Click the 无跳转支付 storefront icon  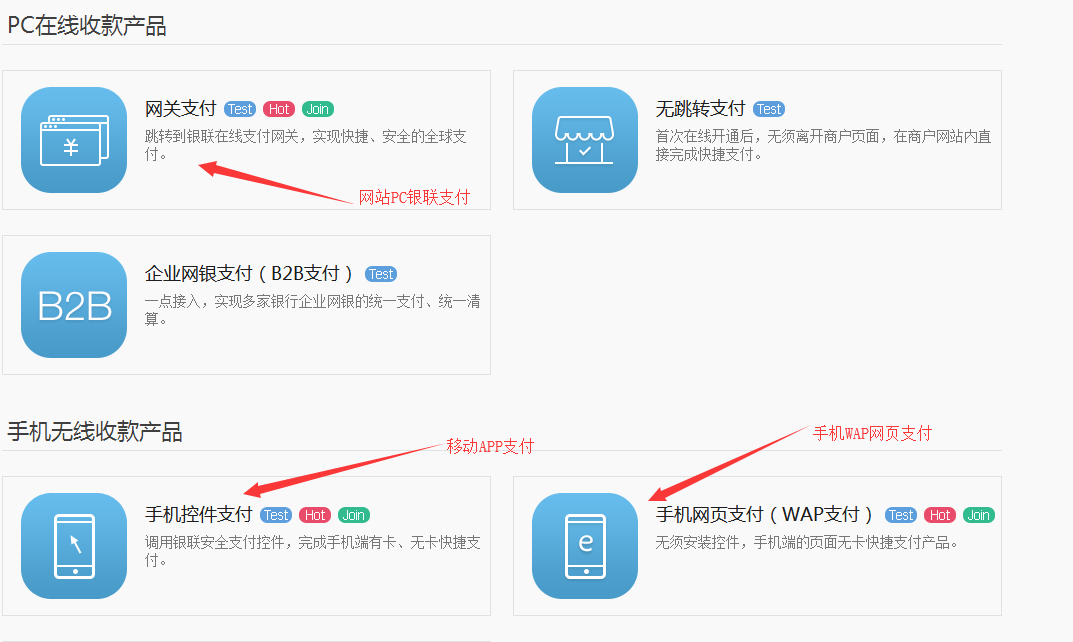pyautogui.click(x=585, y=140)
